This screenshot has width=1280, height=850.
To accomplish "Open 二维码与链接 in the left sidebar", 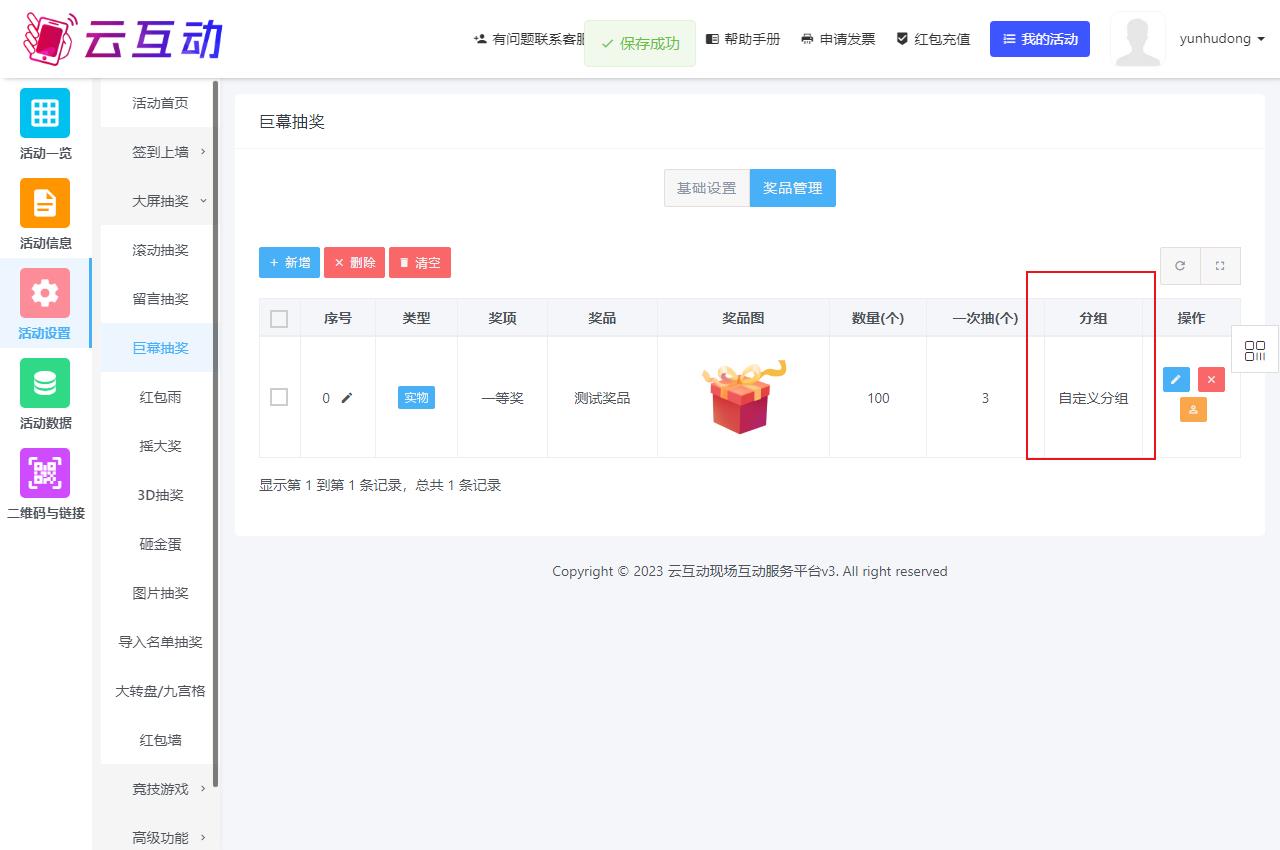I will [x=45, y=485].
